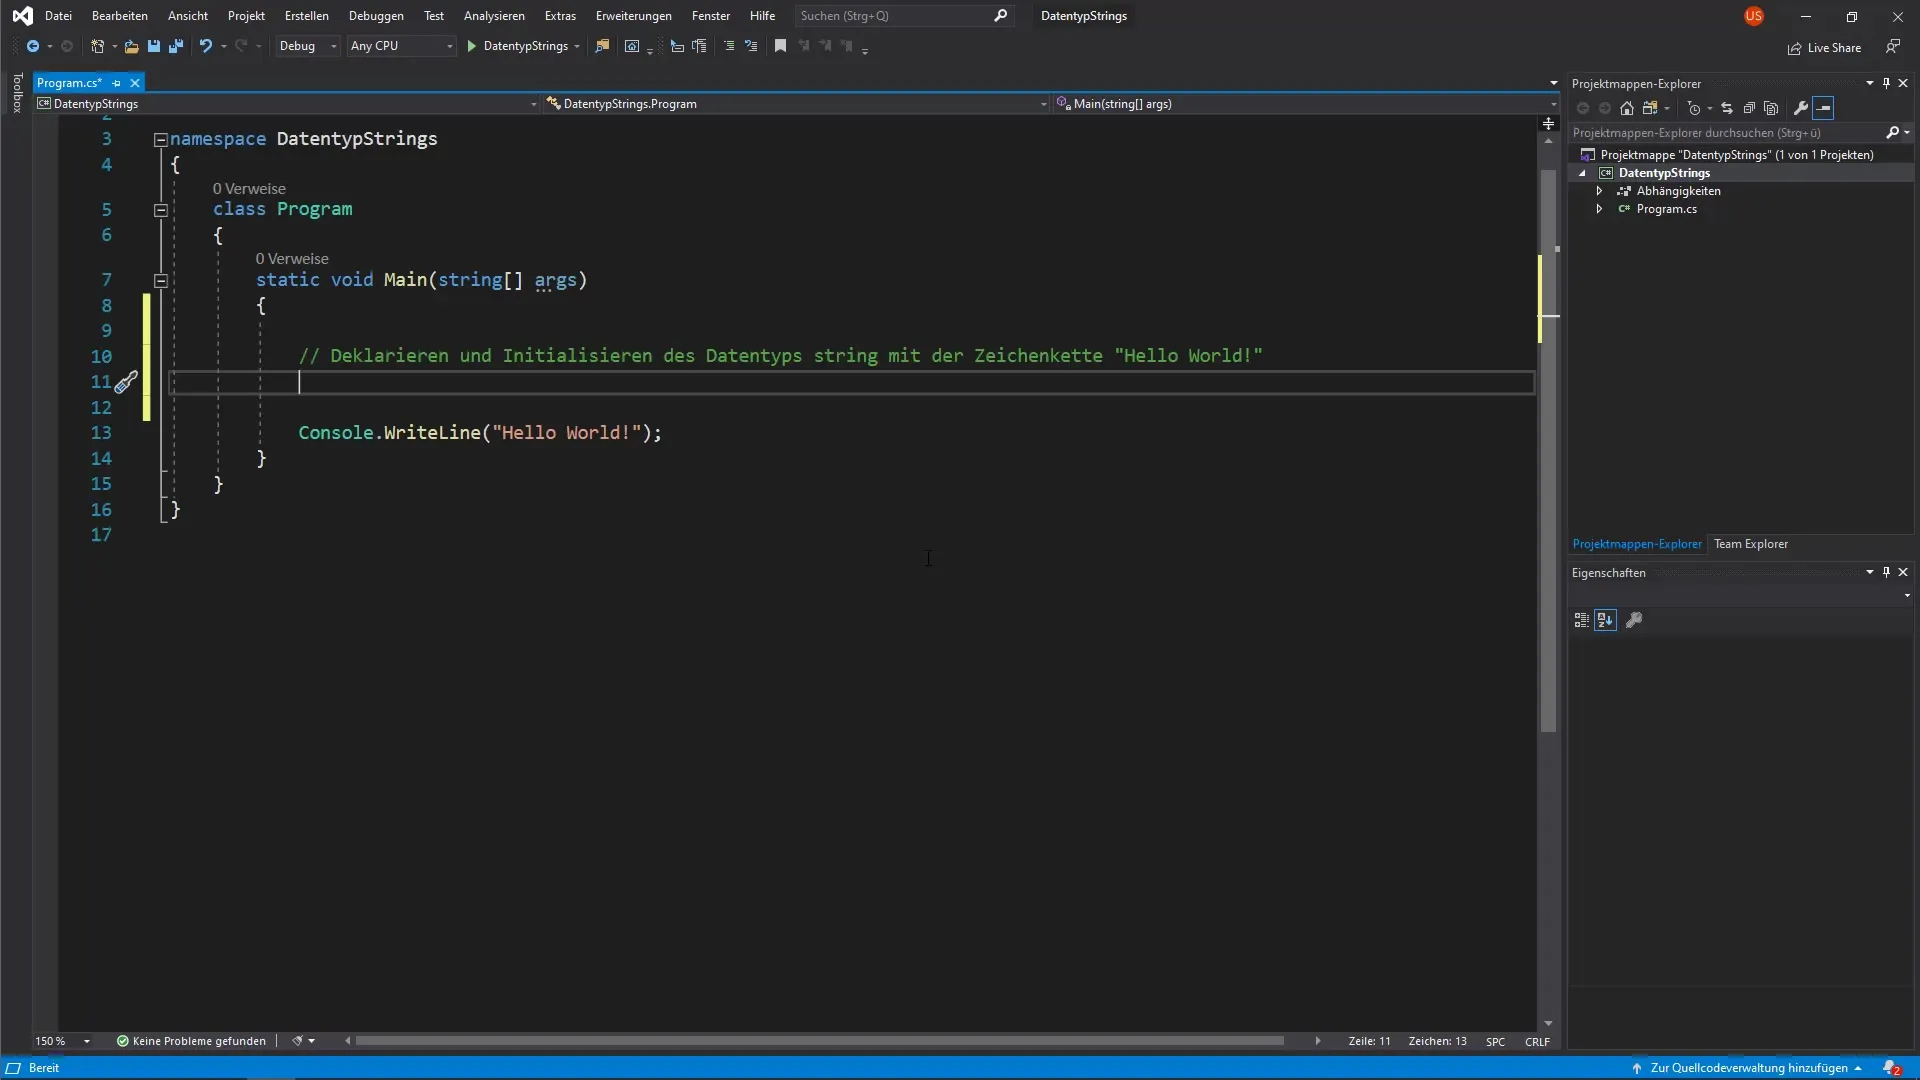Click the Home icon in Projektmappen-Explorer
The width and height of the screenshot is (1920, 1080).
point(1627,108)
